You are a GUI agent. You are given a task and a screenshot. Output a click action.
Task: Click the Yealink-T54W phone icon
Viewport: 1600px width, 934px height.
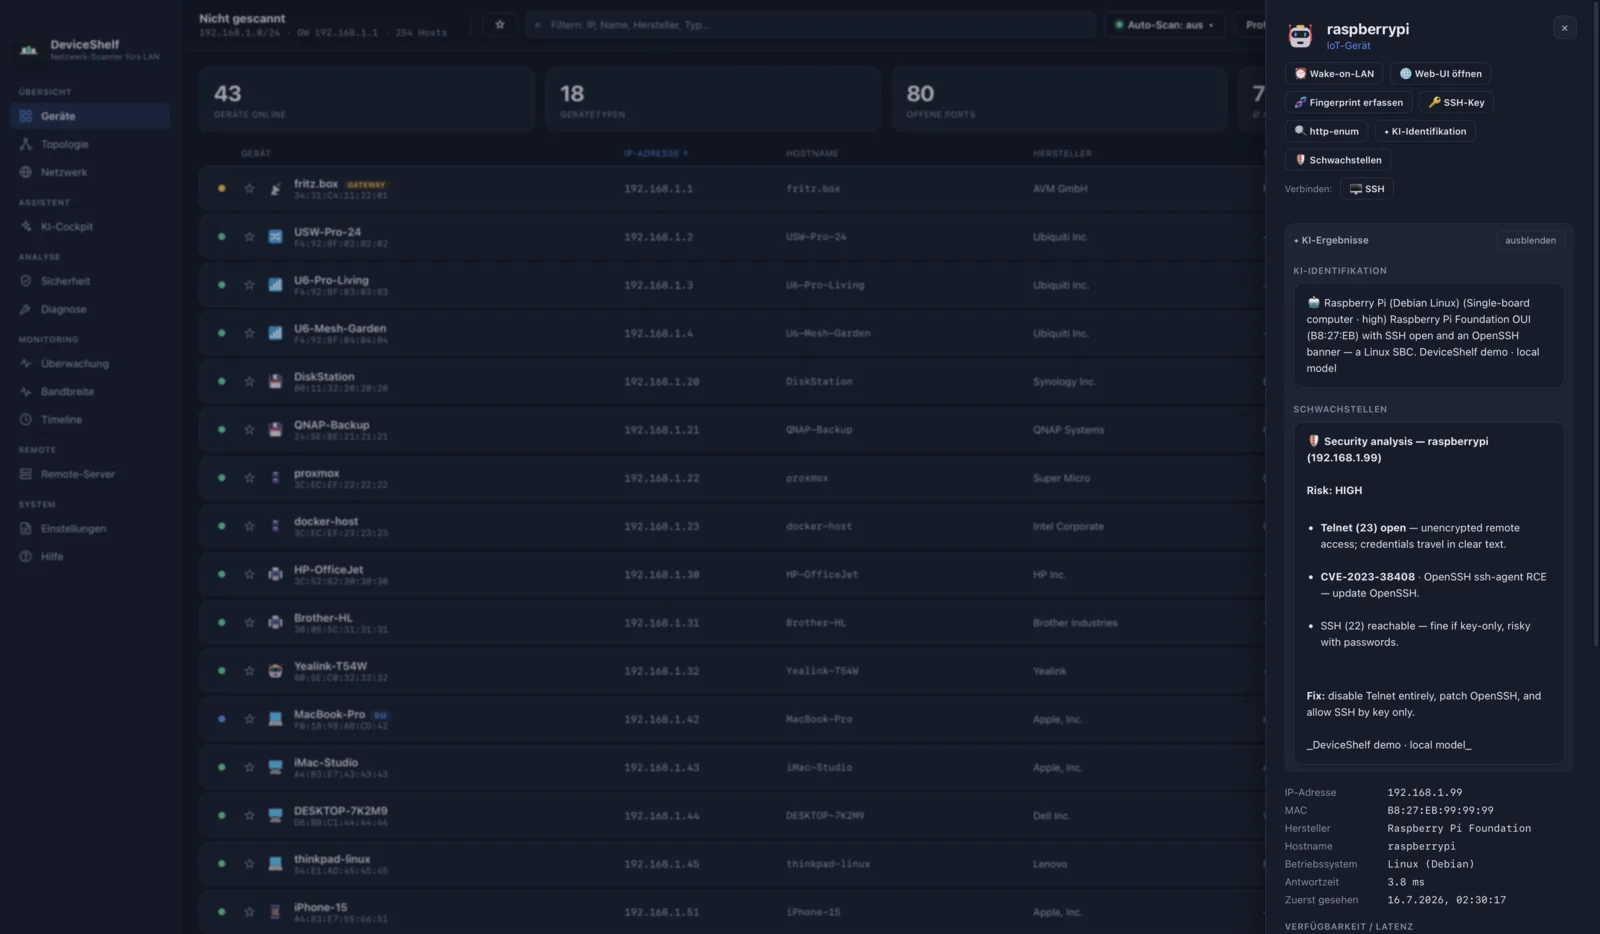pyautogui.click(x=275, y=671)
